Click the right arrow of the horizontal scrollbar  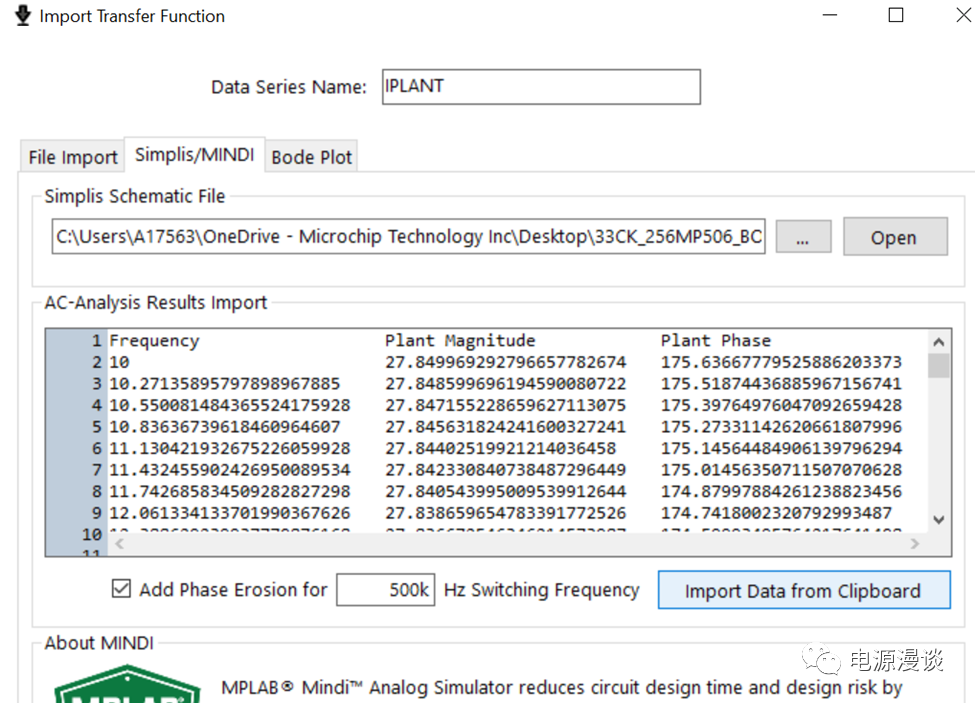tap(914, 544)
